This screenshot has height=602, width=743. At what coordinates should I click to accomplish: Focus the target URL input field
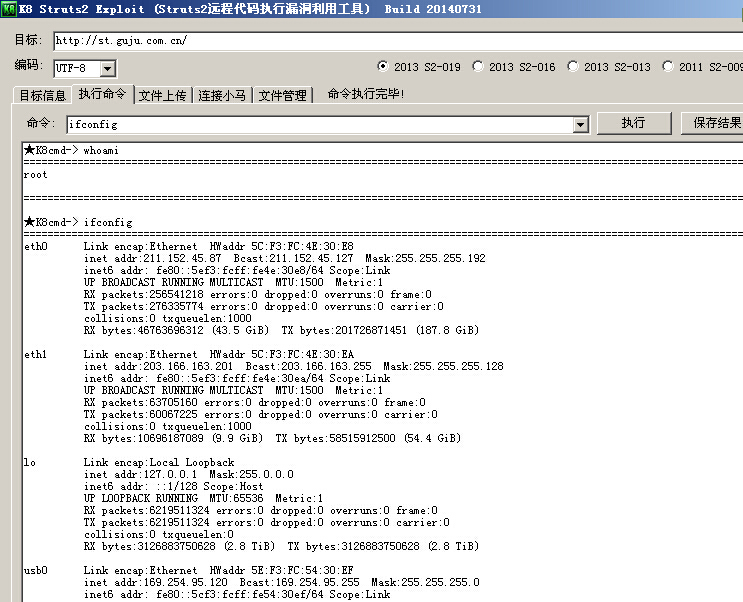coord(398,41)
